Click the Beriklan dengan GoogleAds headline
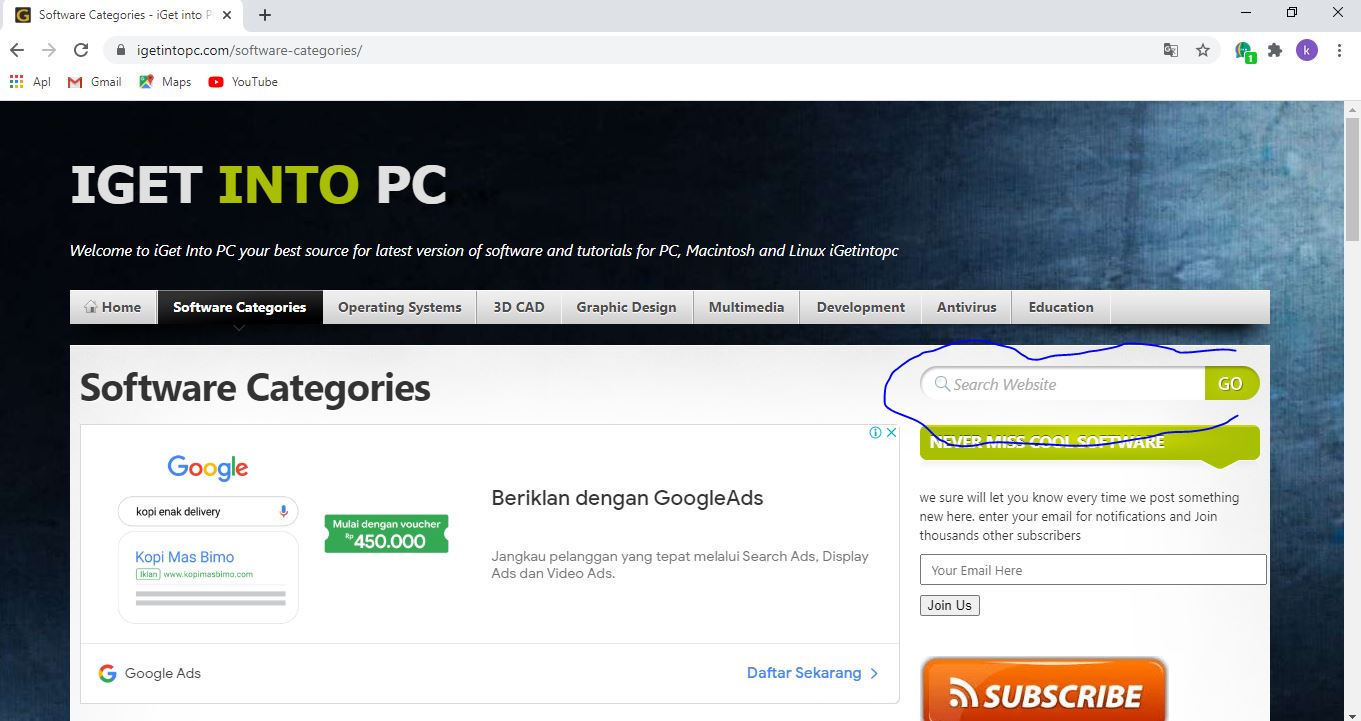 pyautogui.click(x=627, y=498)
